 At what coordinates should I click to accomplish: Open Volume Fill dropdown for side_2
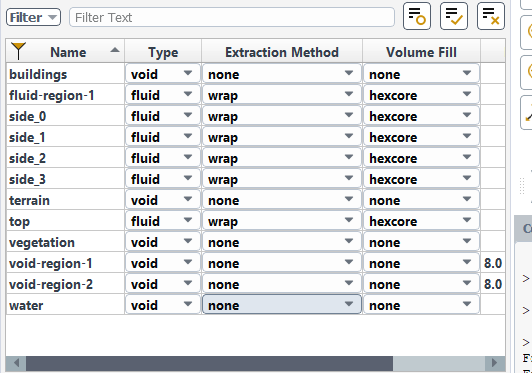point(421,158)
